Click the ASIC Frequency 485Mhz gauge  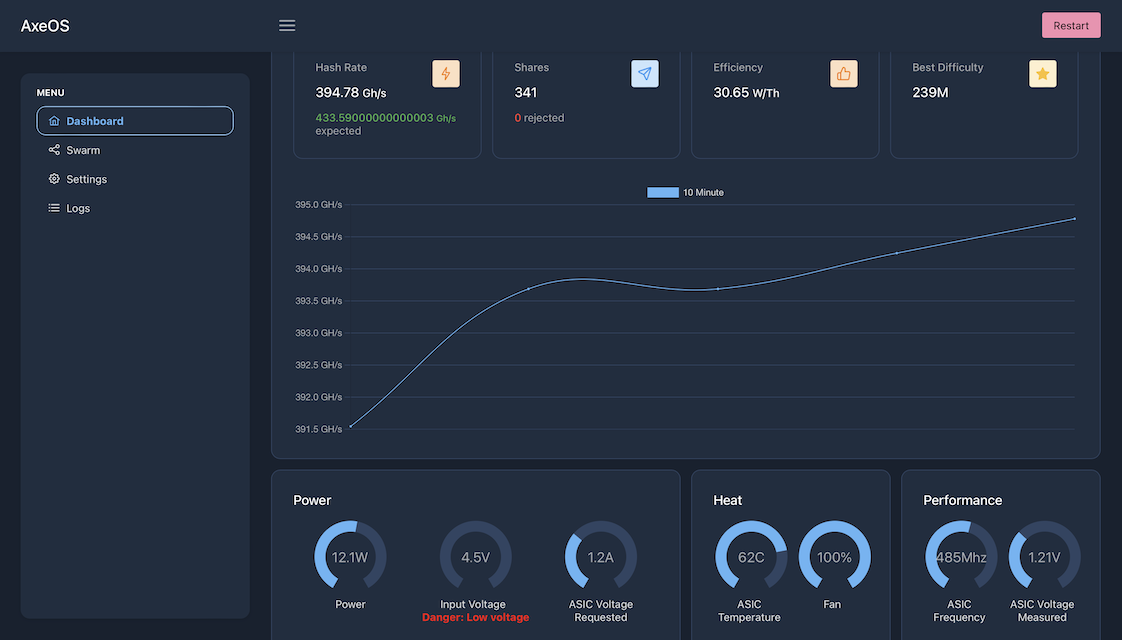click(x=960, y=557)
